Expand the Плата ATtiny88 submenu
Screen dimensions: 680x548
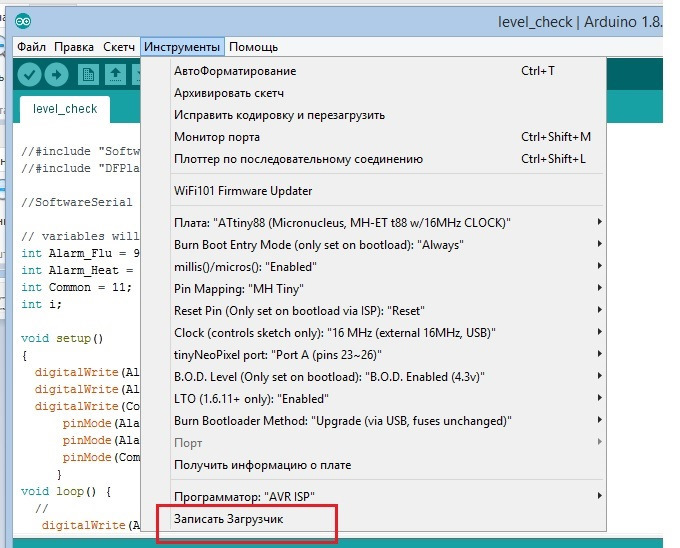click(x=373, y=223)
